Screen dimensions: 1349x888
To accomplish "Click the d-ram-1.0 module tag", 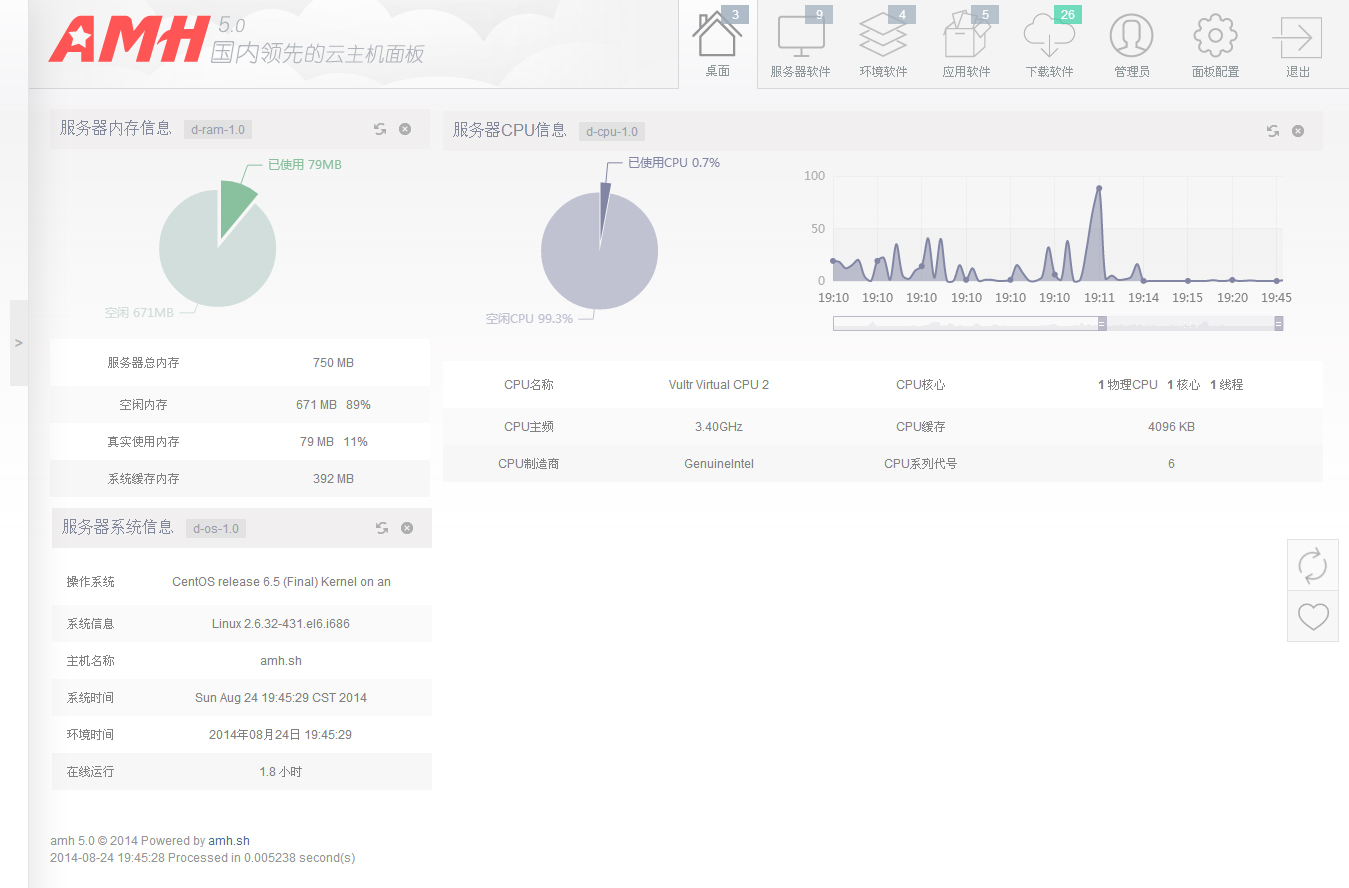I will [x=217, y=129].
